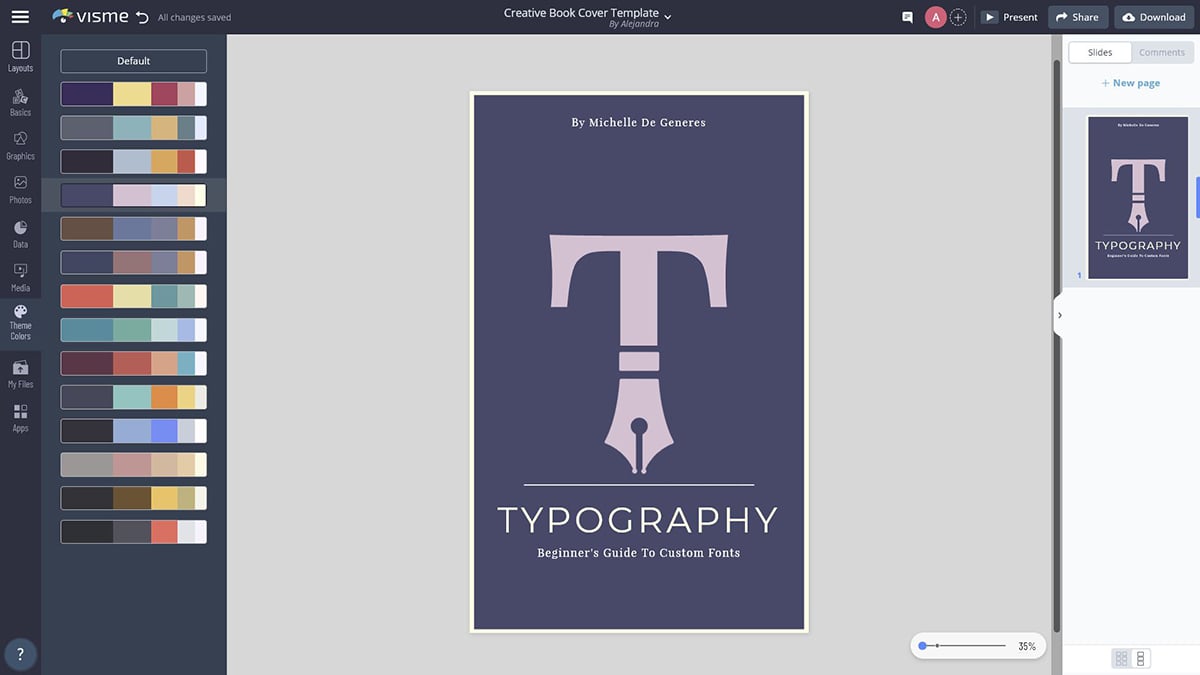Image resolution: width=1200 pixels, height=675 pixels.
Task: Open the Photos panel
Action: [20, 189]
